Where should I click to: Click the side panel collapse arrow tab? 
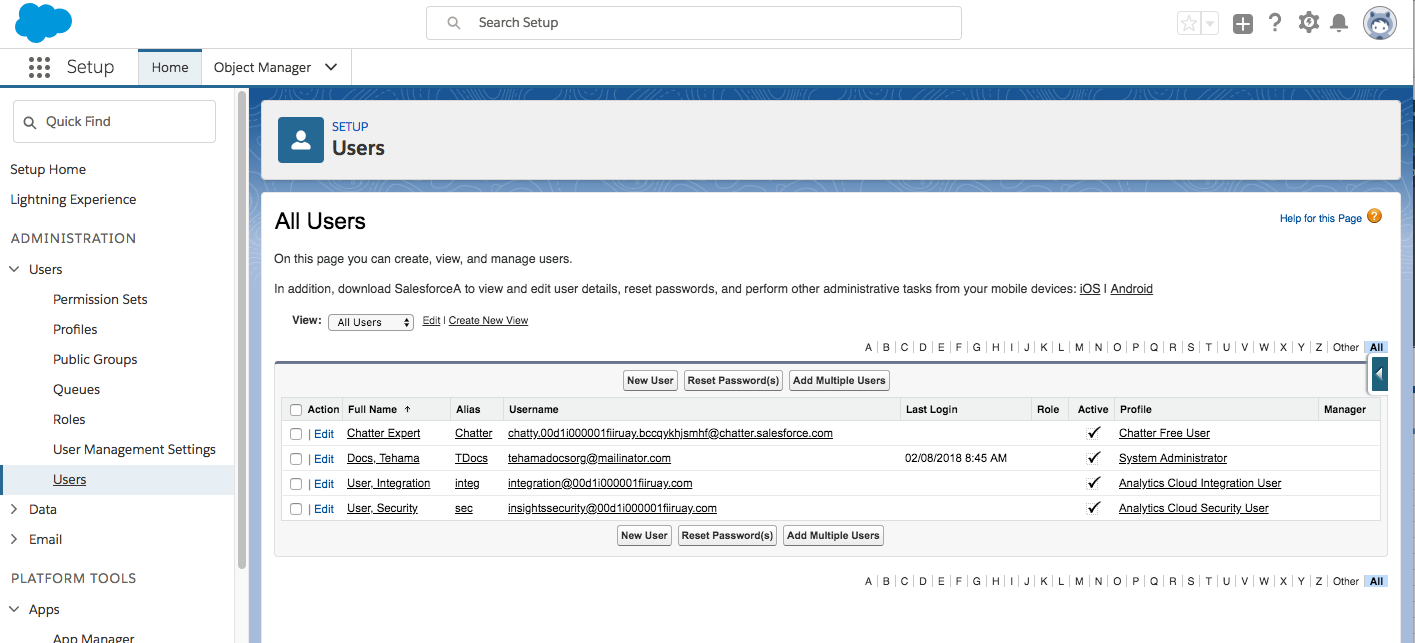1378,374
